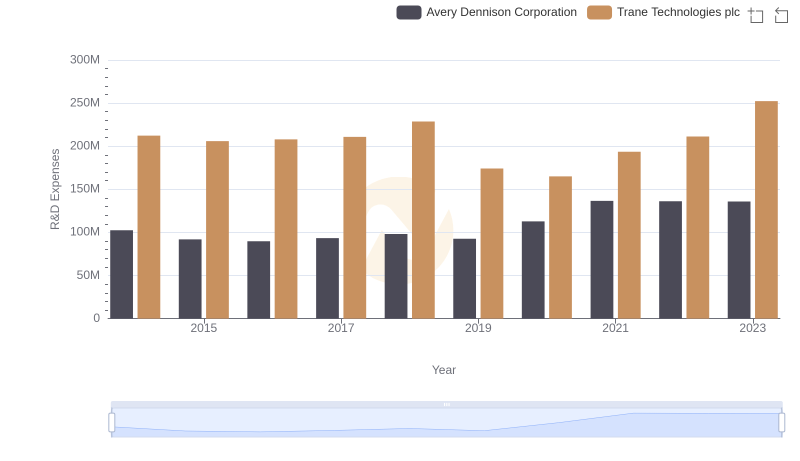This screenshot has height=461, width=800.
Task: Click the 100M y-axis label
Action: (85, 232)
